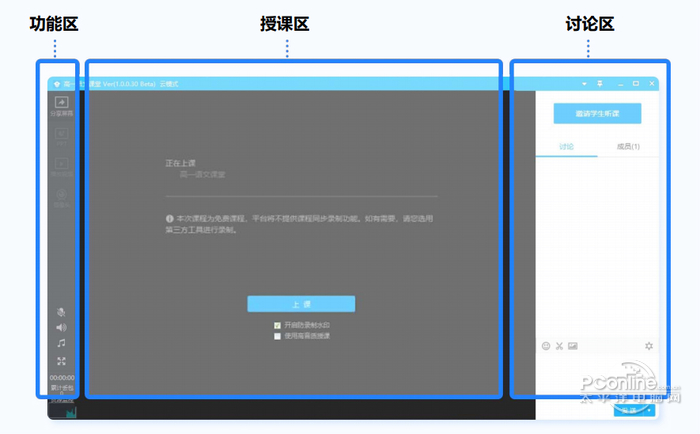Click the 云模式 text in the title bar

point(169,84)
